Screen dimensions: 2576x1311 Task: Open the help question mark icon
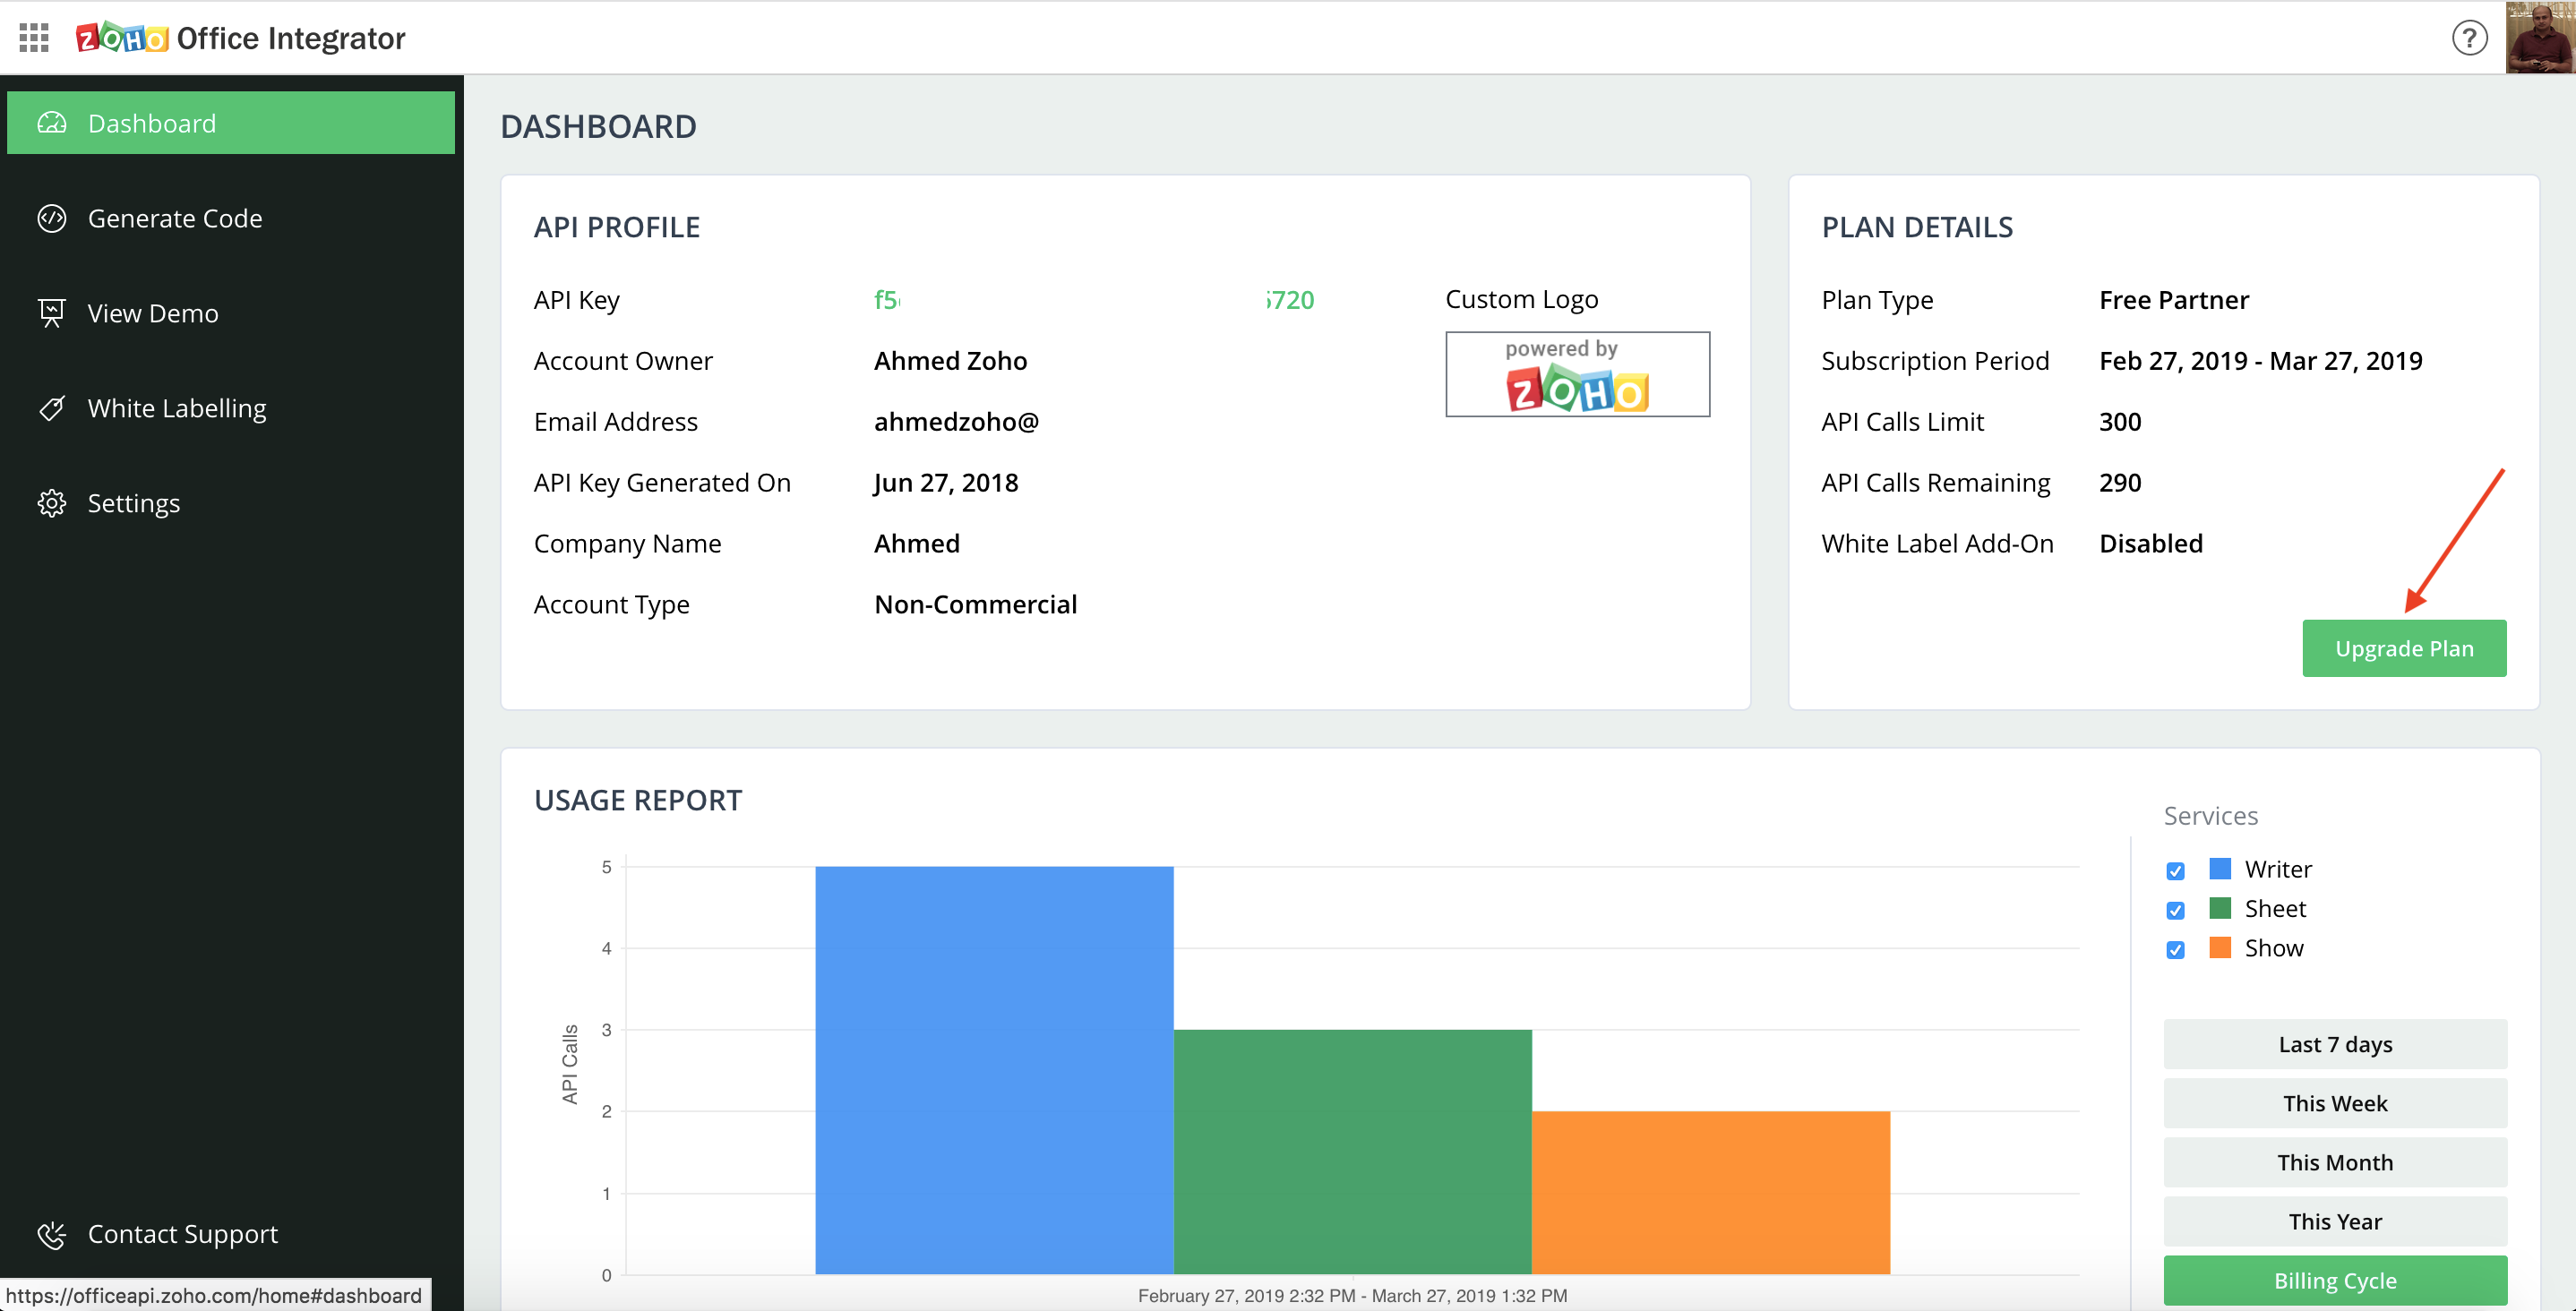click(2469, 38)
